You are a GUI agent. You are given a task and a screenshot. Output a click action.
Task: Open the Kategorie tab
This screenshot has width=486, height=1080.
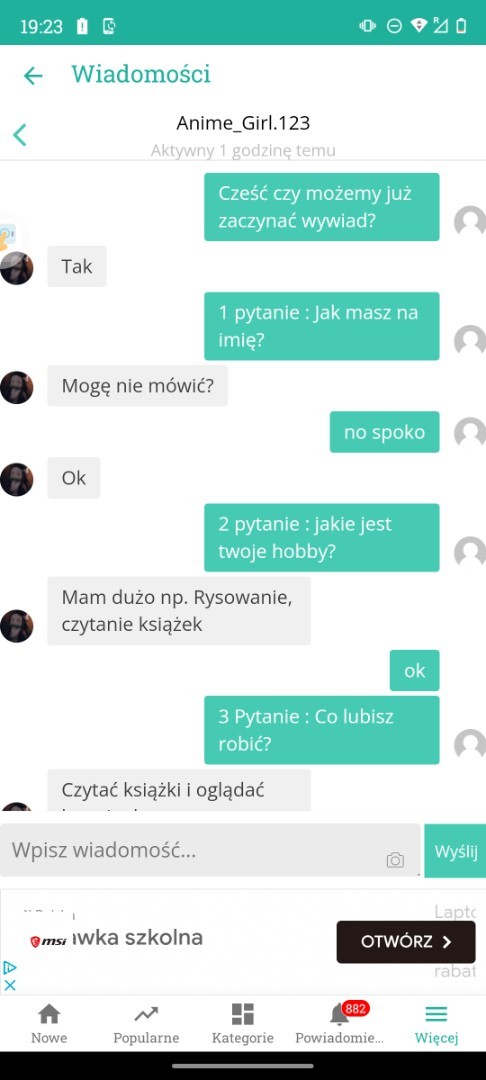pos(242,1024)
